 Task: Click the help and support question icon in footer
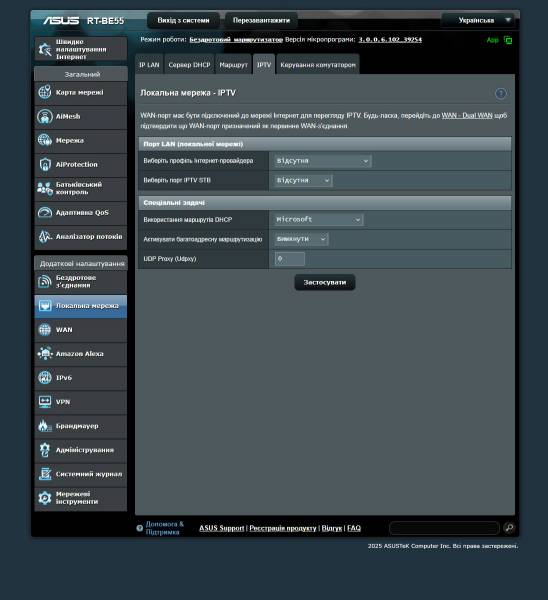(x=140, y=528)
